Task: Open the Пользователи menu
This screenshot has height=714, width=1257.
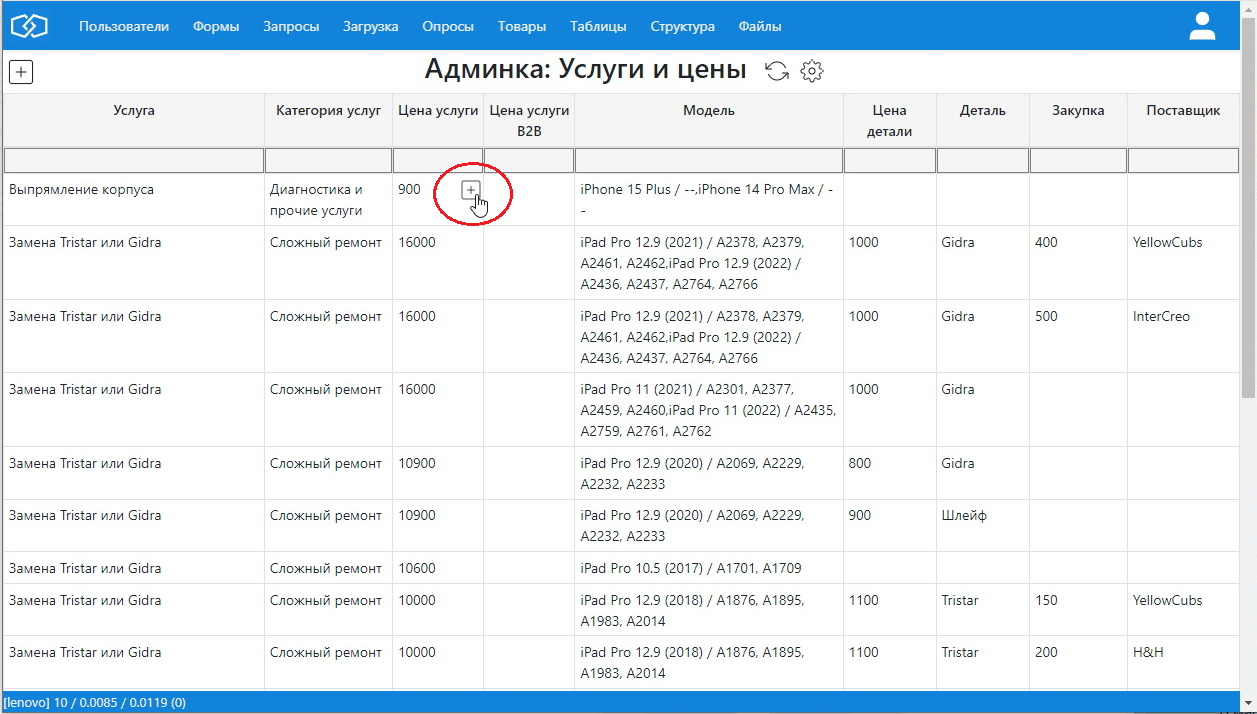Action: pyautogui.click(x=124, y=27)
